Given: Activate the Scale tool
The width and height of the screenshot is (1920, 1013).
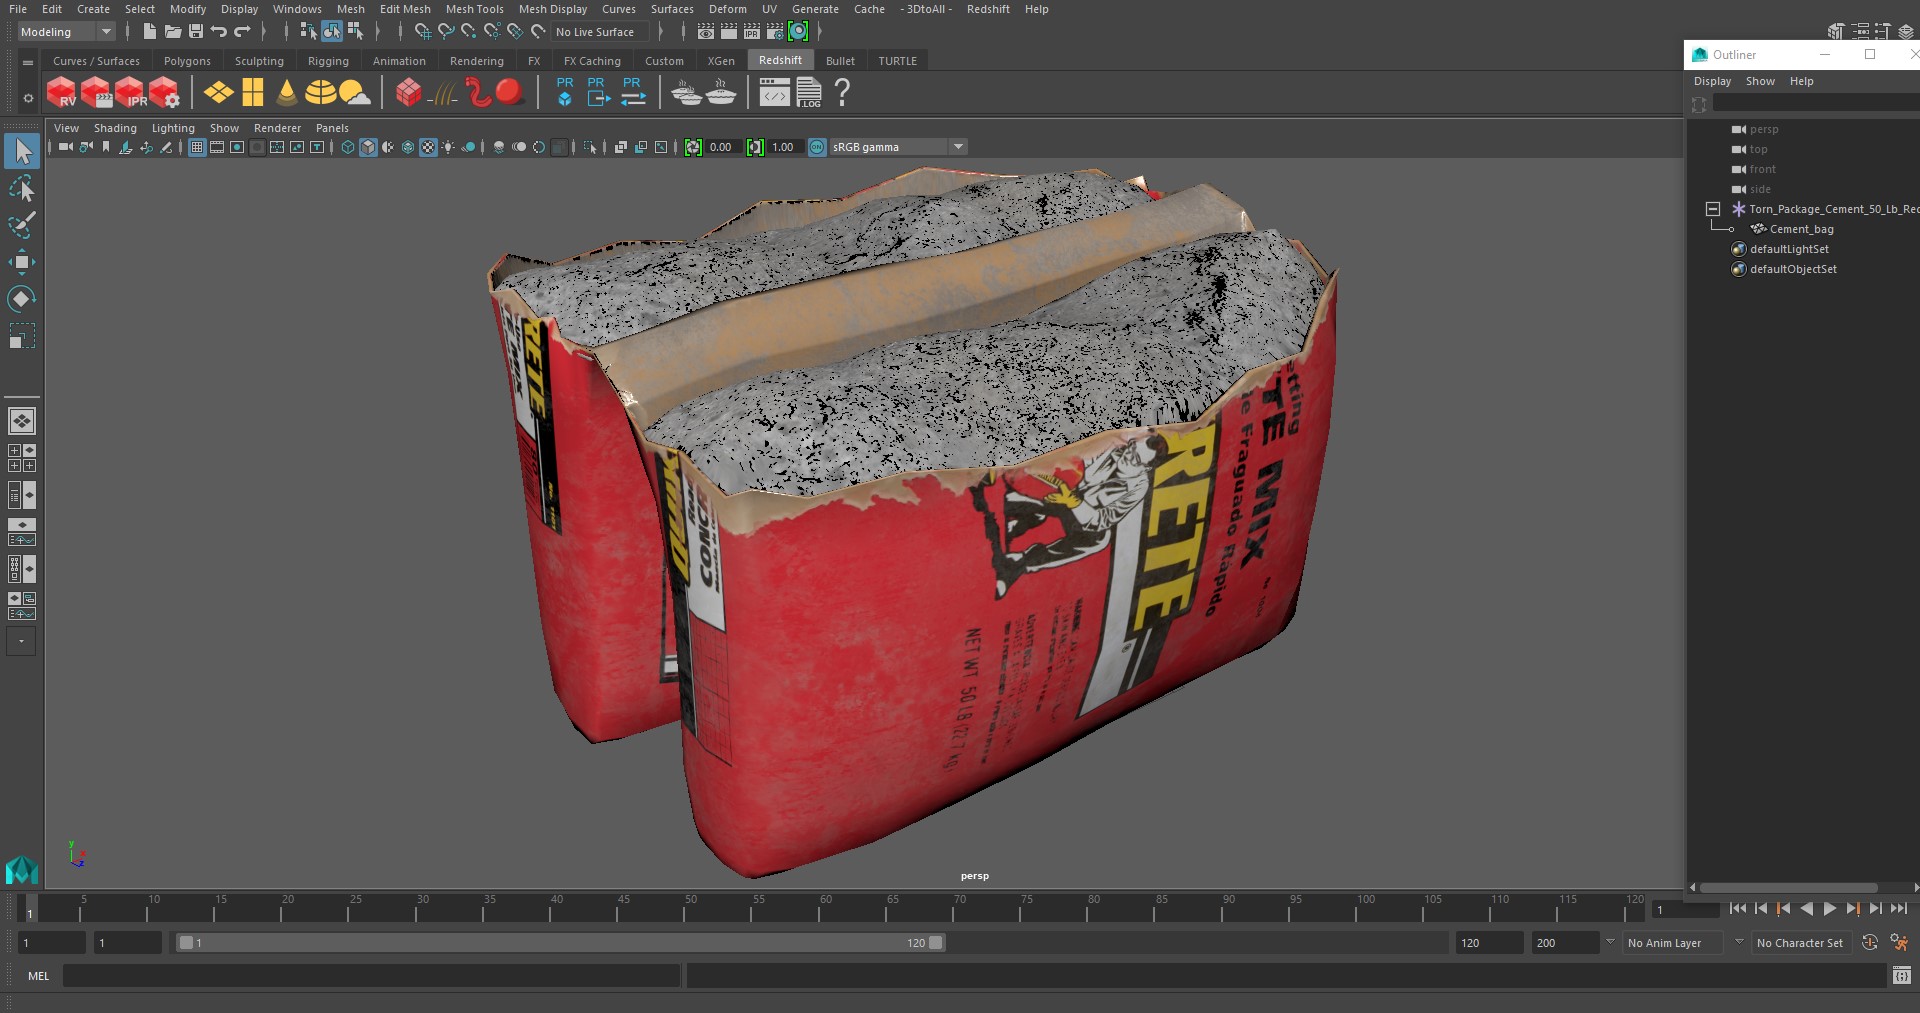Looking at the screenshot, I should click(x=21, y=336).
